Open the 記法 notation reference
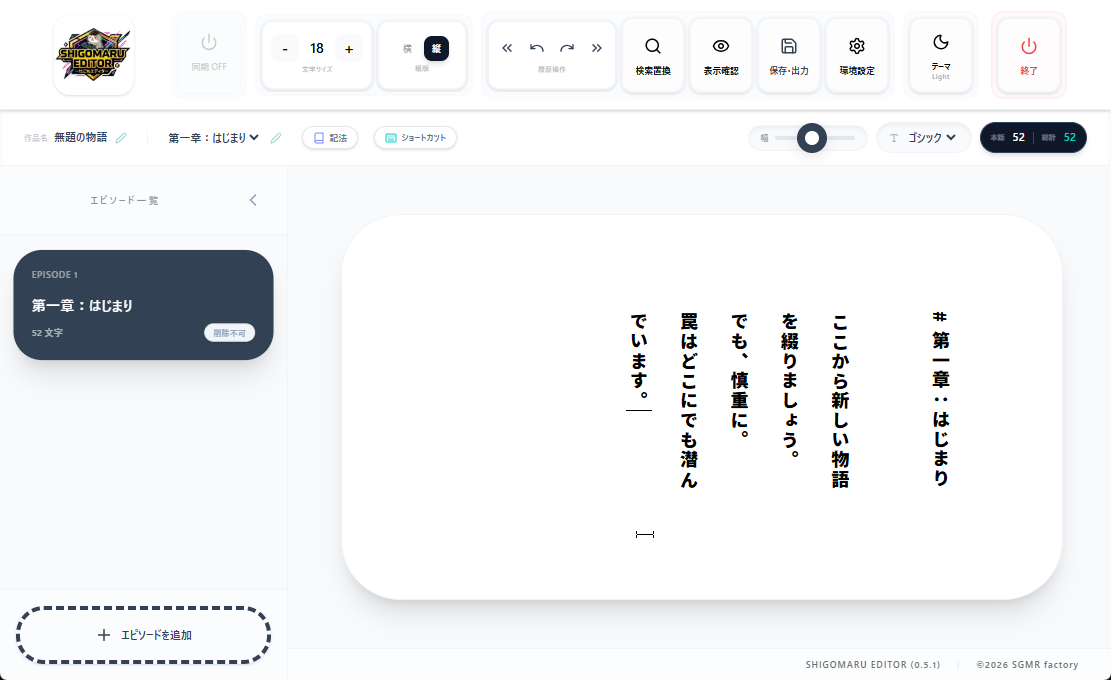The height and width of the screenshot is (680, 1111). [x=330, y=137]
